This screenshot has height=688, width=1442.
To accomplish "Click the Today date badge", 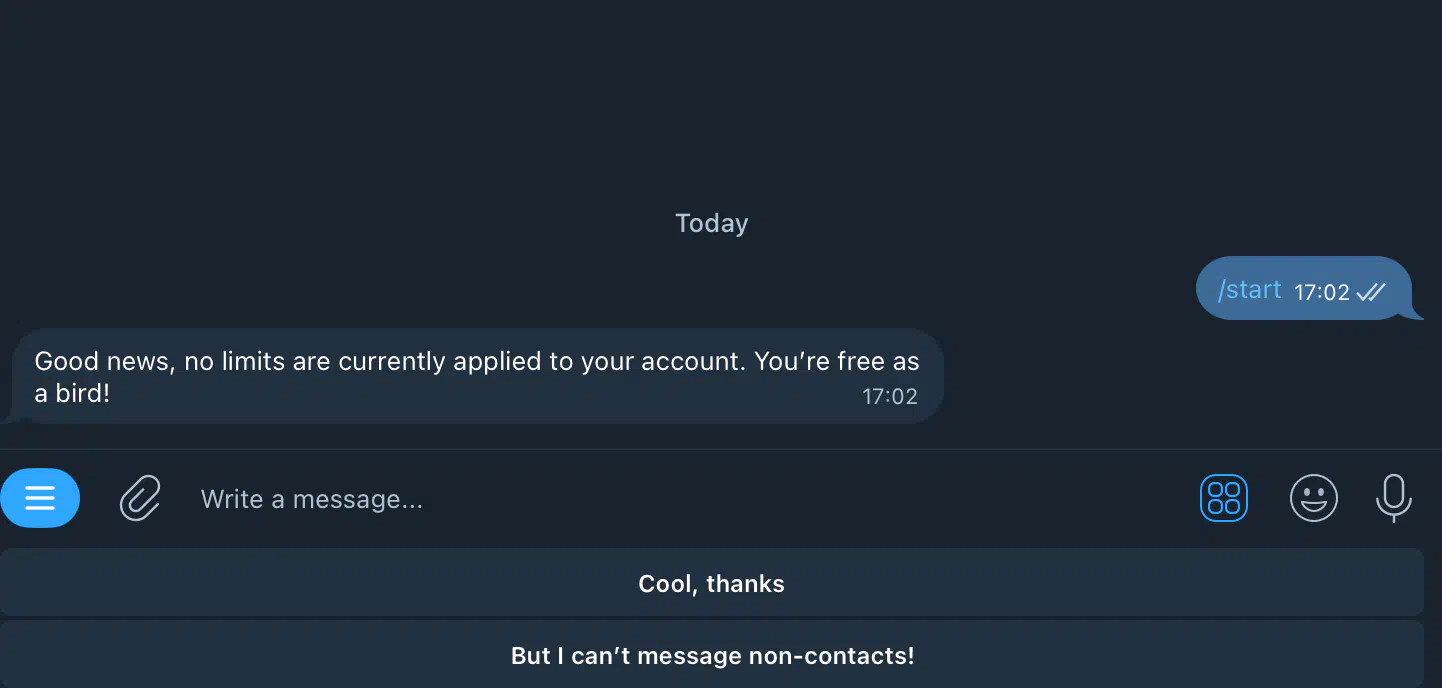I will (x=711, y=223).
